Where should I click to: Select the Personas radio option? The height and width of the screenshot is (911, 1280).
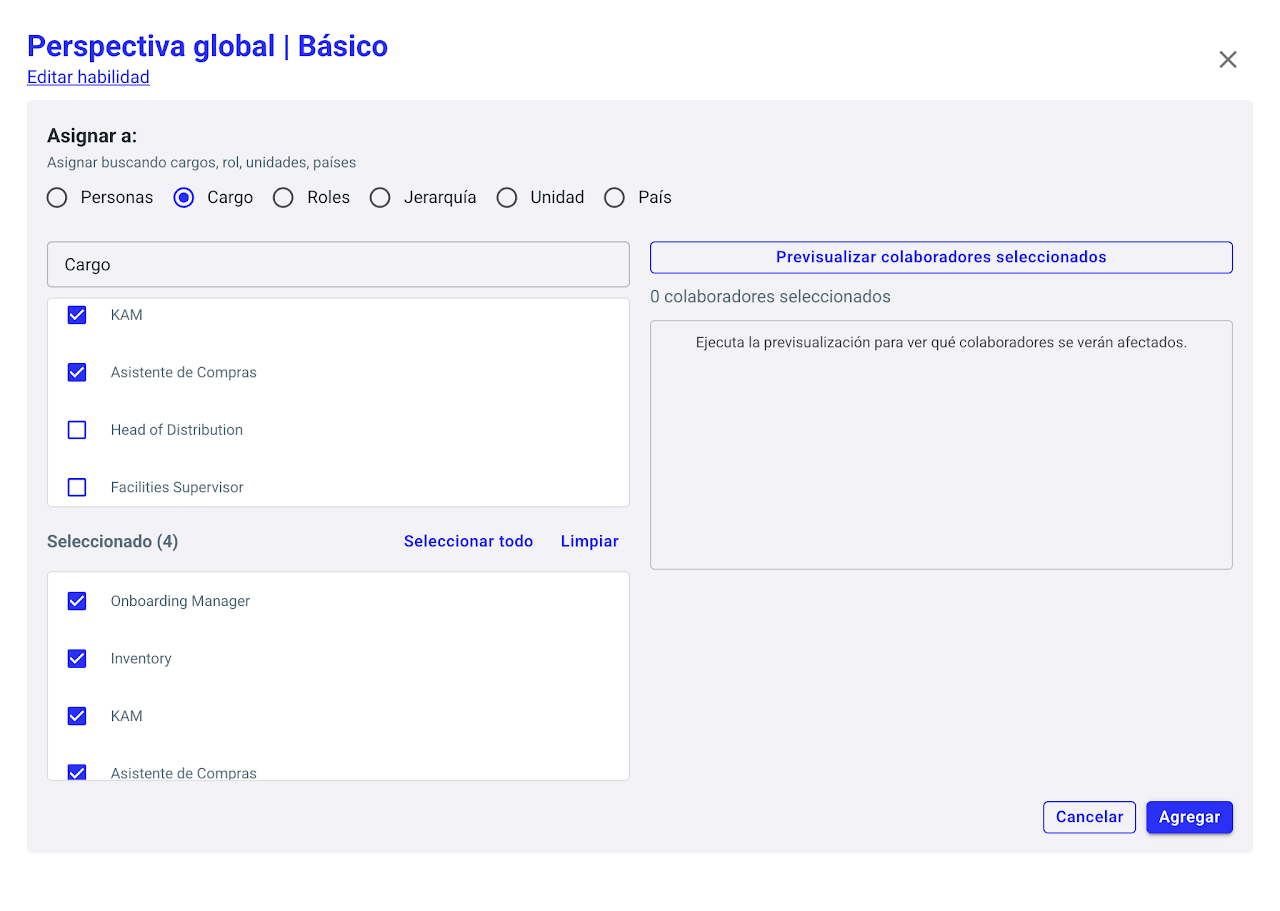pyautogui.click(x=58, y=198)
